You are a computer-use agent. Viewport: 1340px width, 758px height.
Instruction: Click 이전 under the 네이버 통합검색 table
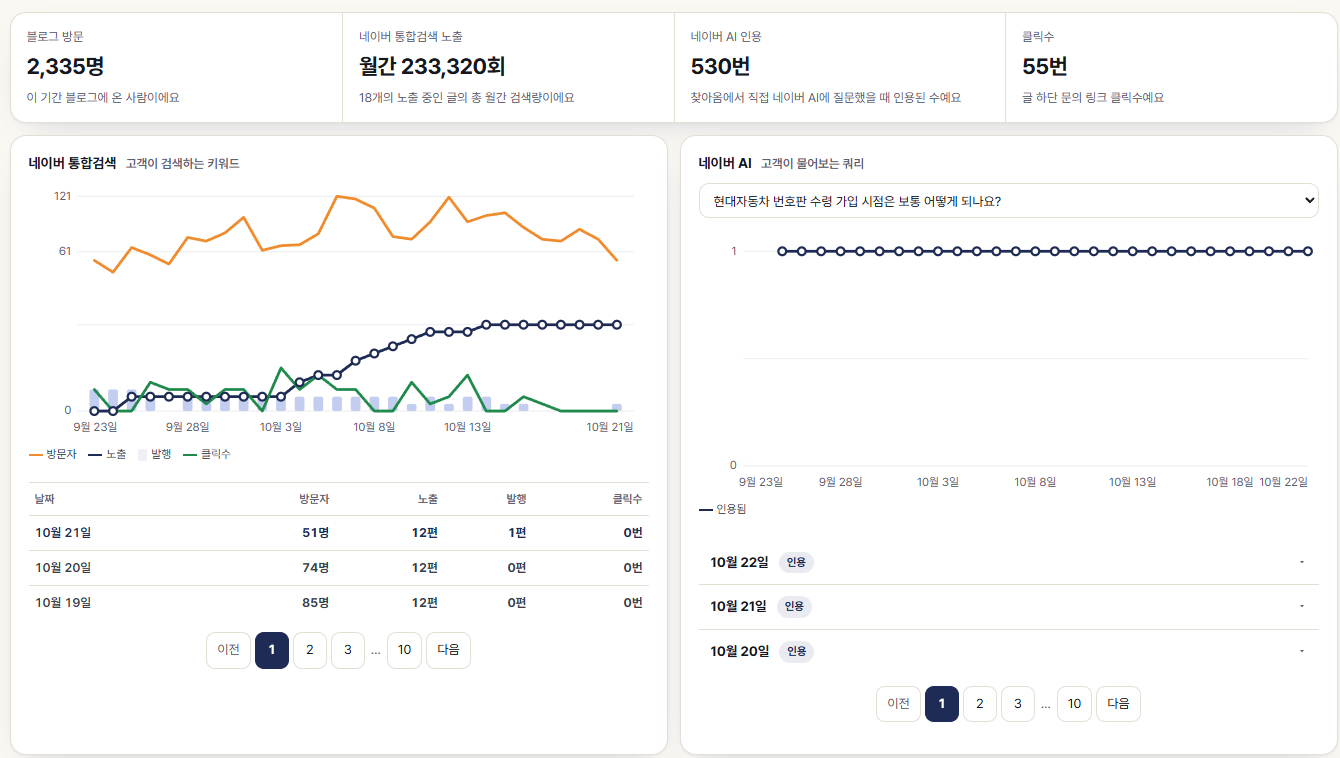(x=228, y=650)
